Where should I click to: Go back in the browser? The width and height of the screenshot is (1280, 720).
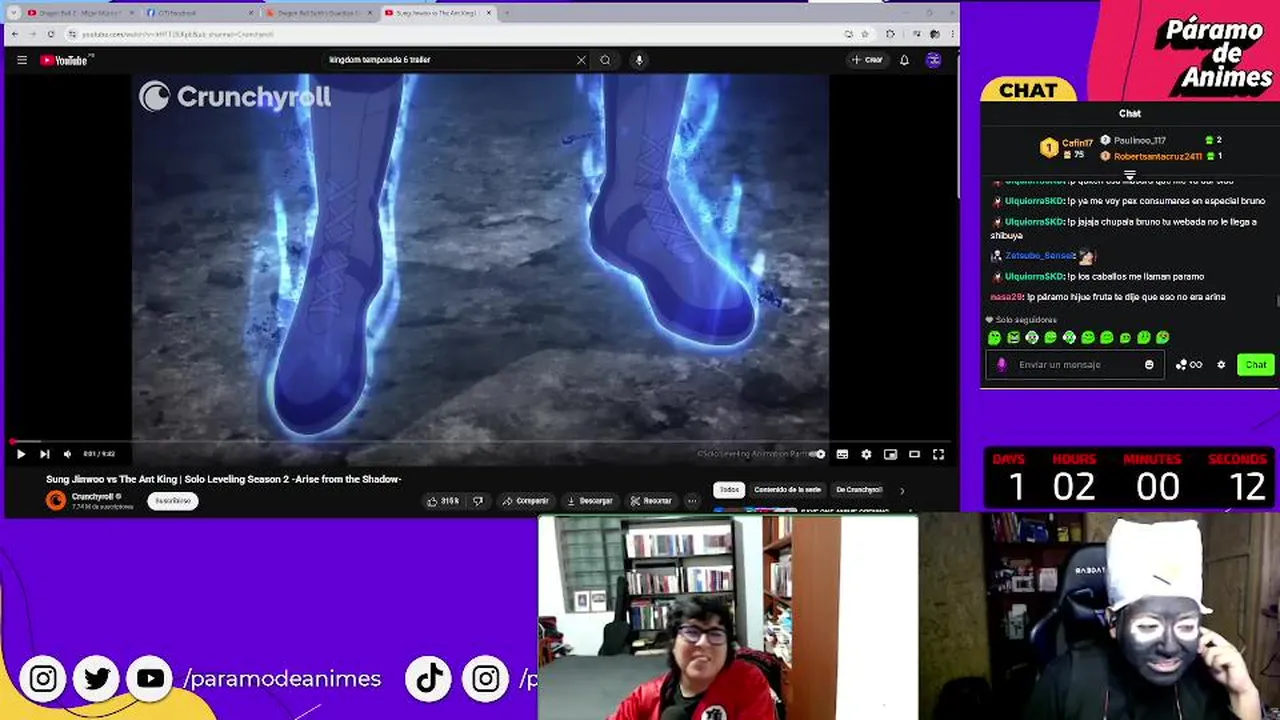click(x=14, y=34)
